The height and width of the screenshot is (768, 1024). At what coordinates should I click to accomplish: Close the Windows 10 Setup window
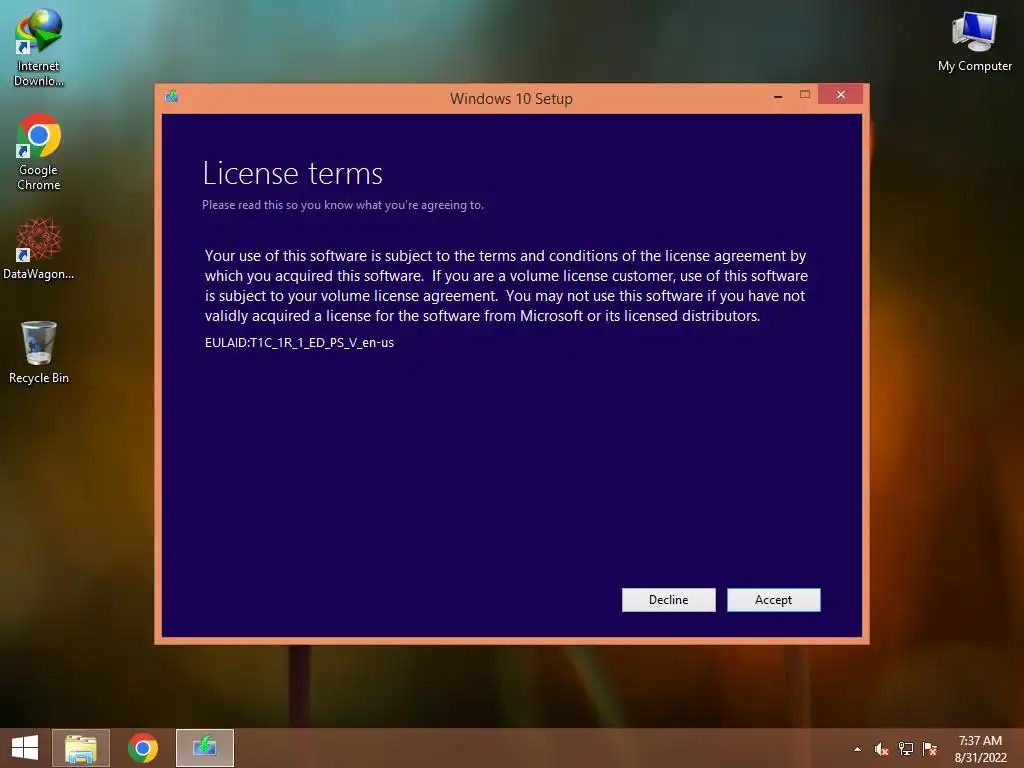pyautogui.click(x=840, y=95)
